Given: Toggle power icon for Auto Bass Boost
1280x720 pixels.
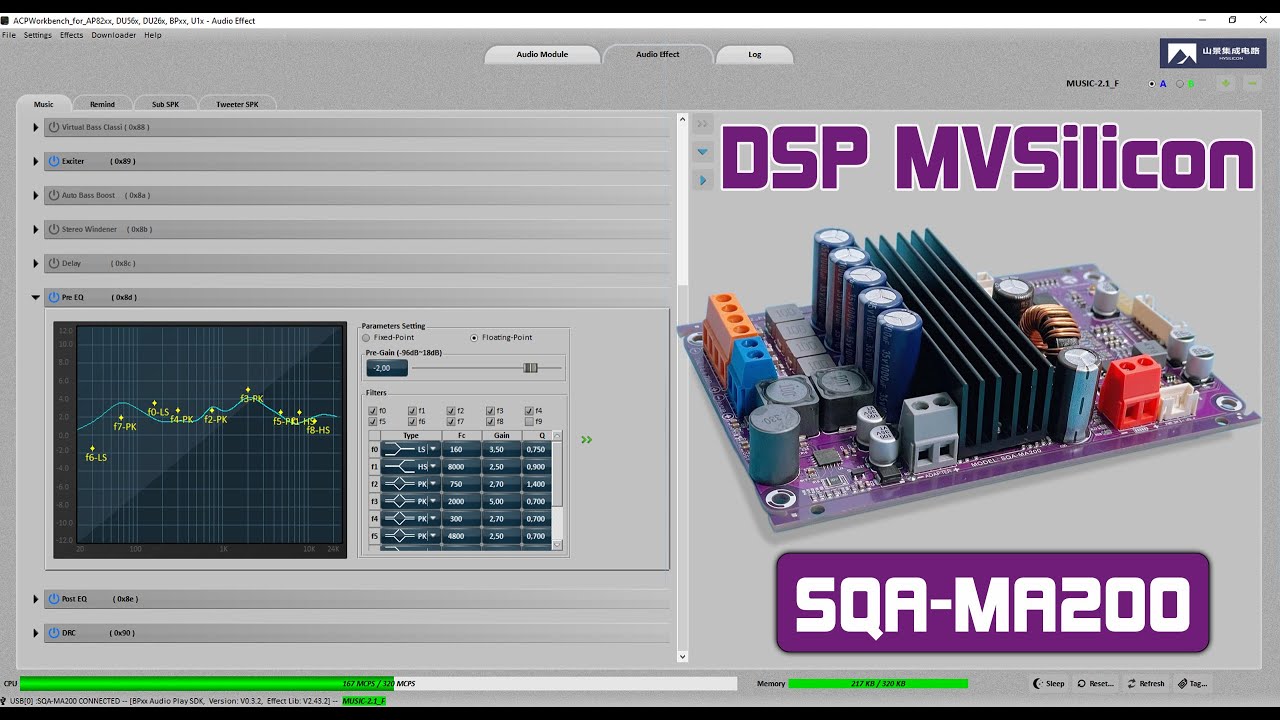Looking at the screenshot, I should tap(54, 195).
